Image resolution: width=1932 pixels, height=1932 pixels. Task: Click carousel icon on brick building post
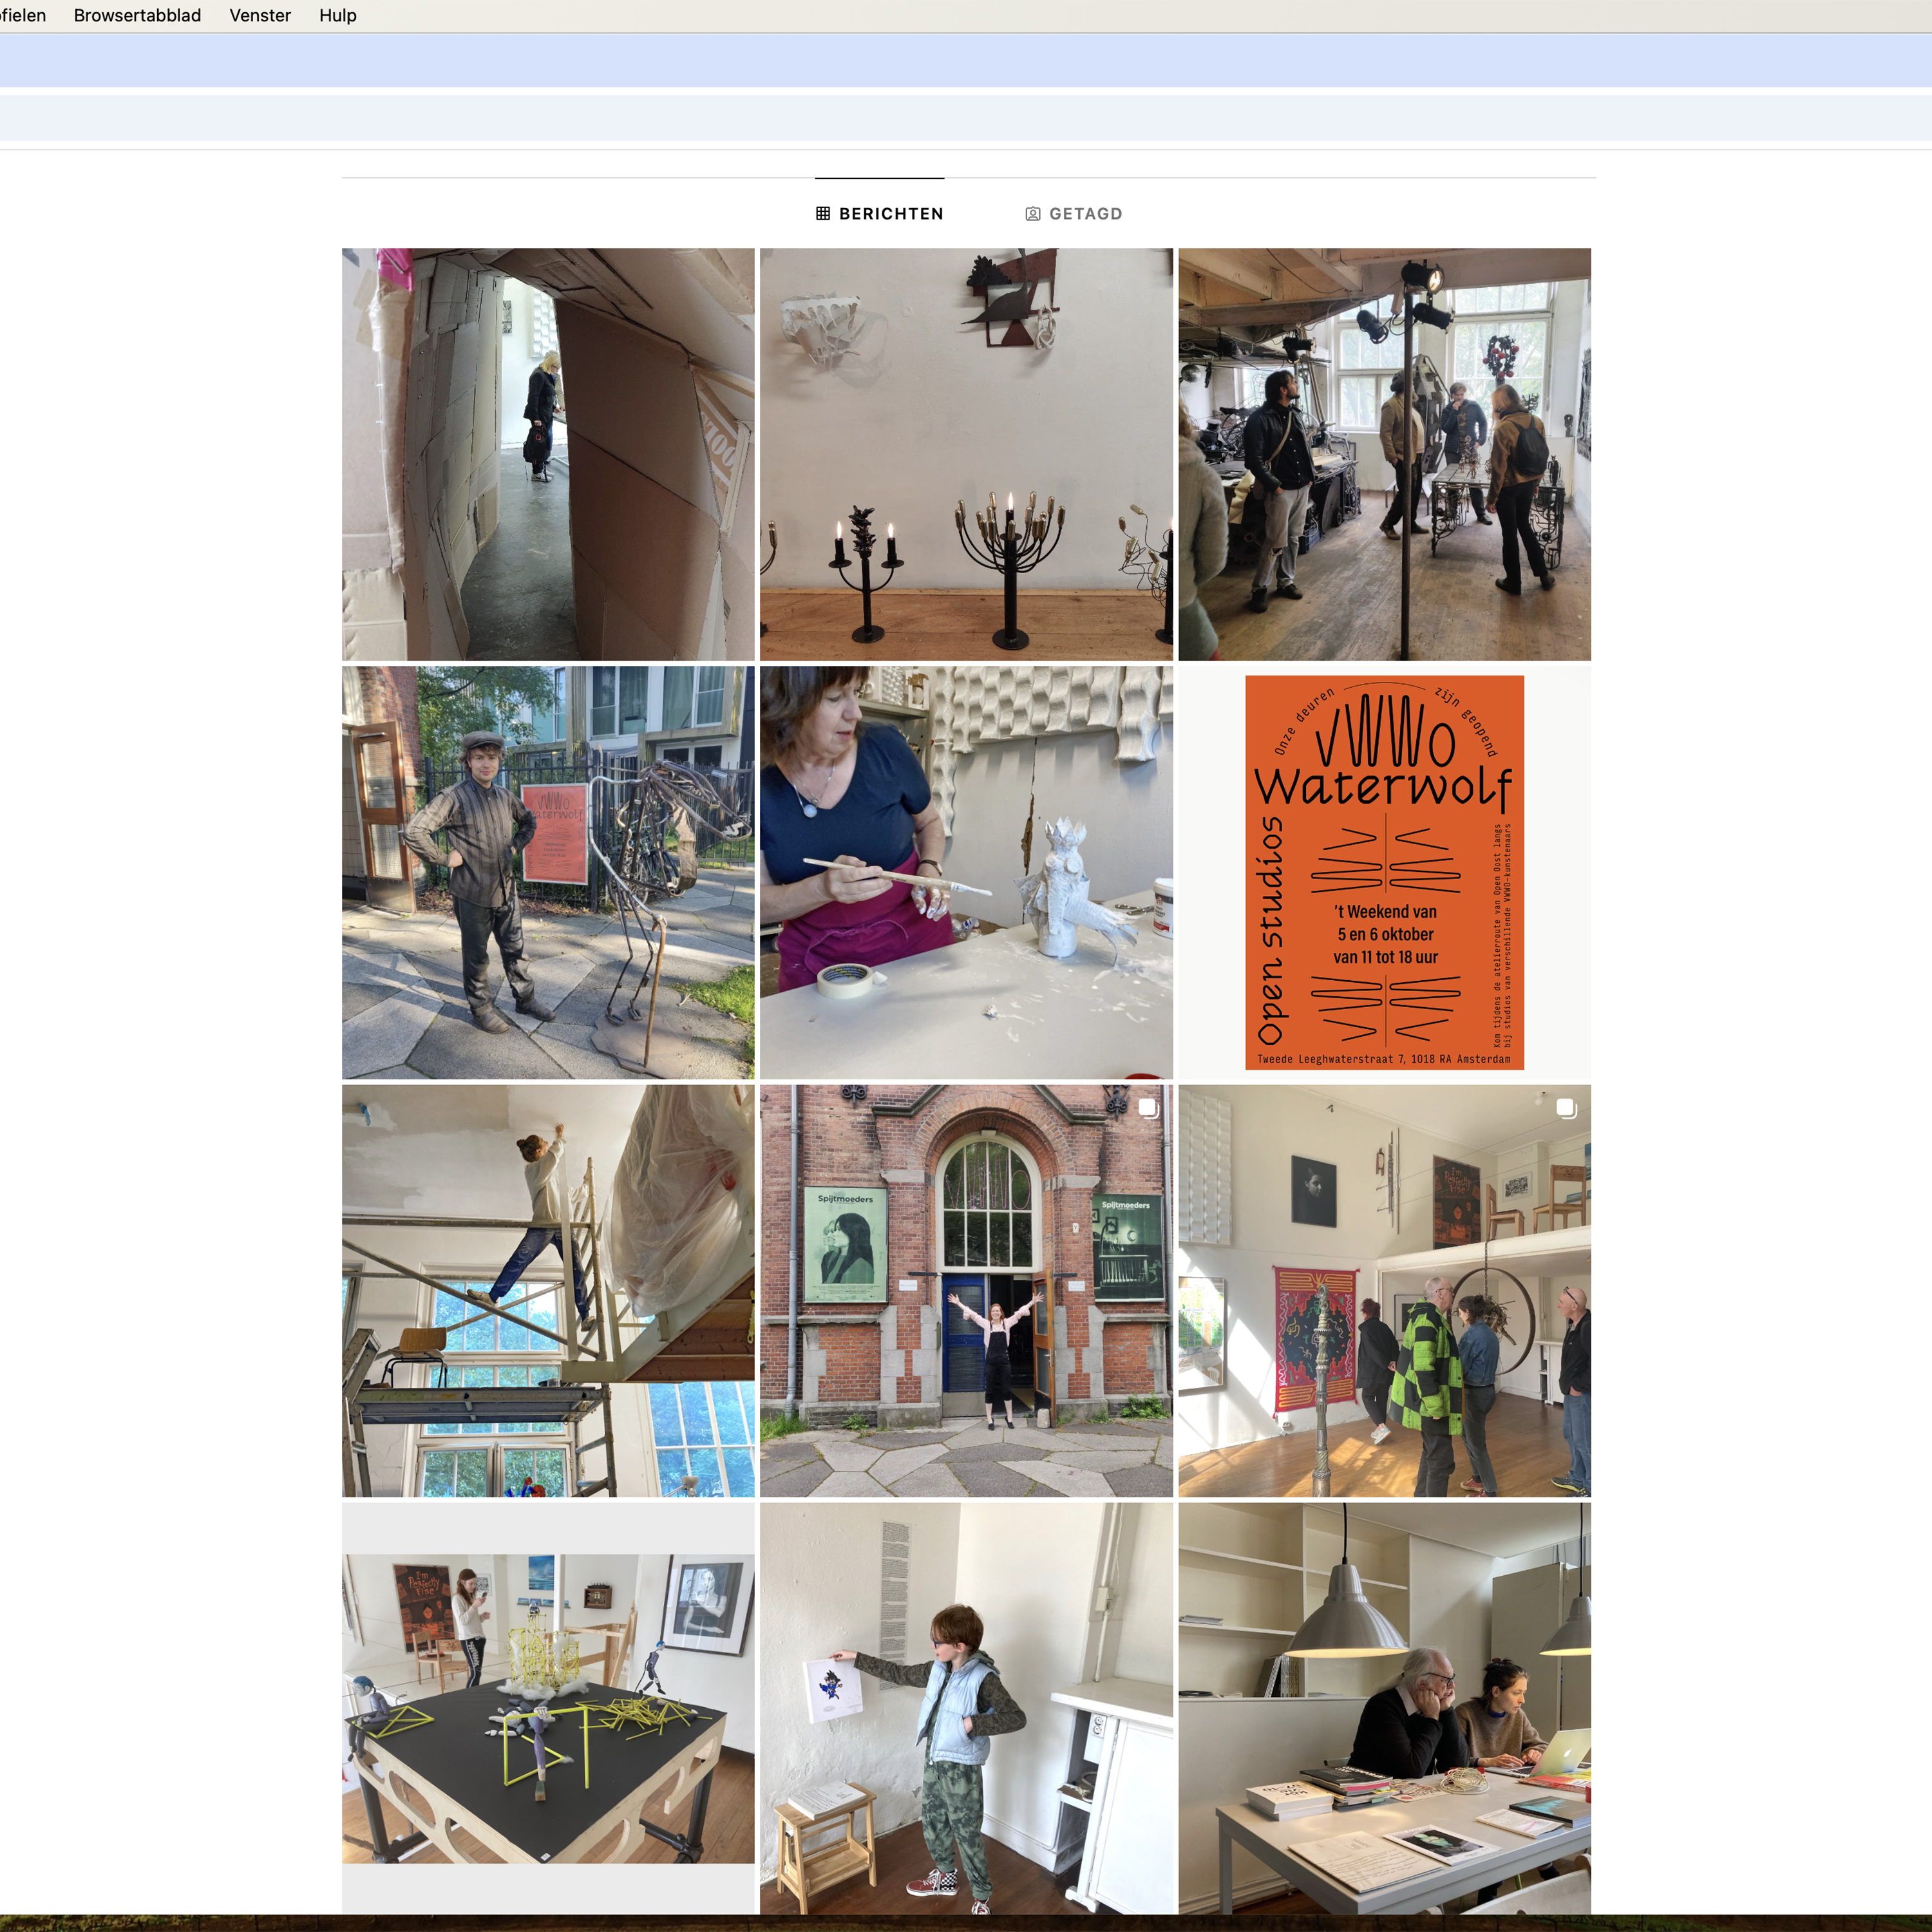(x=1148, y=1108)
